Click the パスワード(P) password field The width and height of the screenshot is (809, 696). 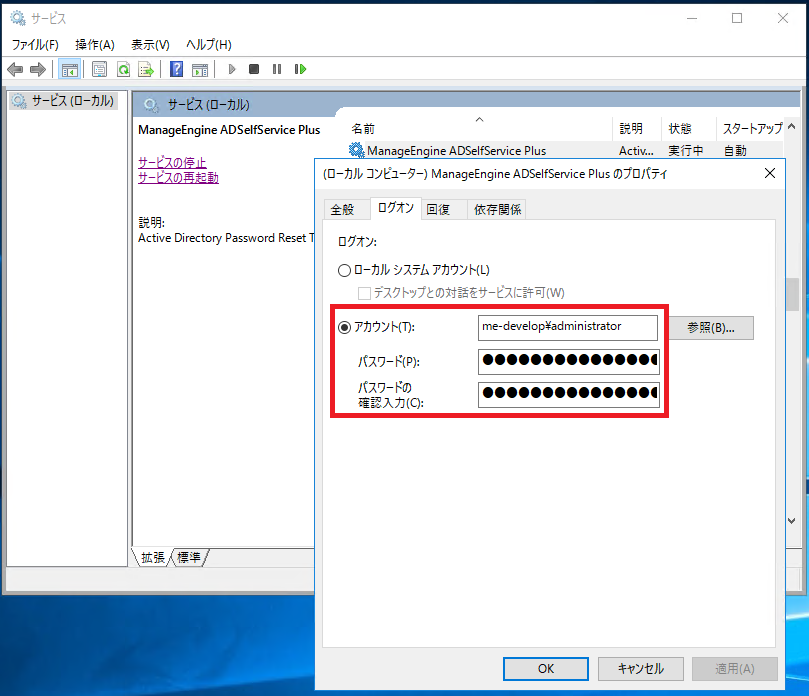pos(569,361)
